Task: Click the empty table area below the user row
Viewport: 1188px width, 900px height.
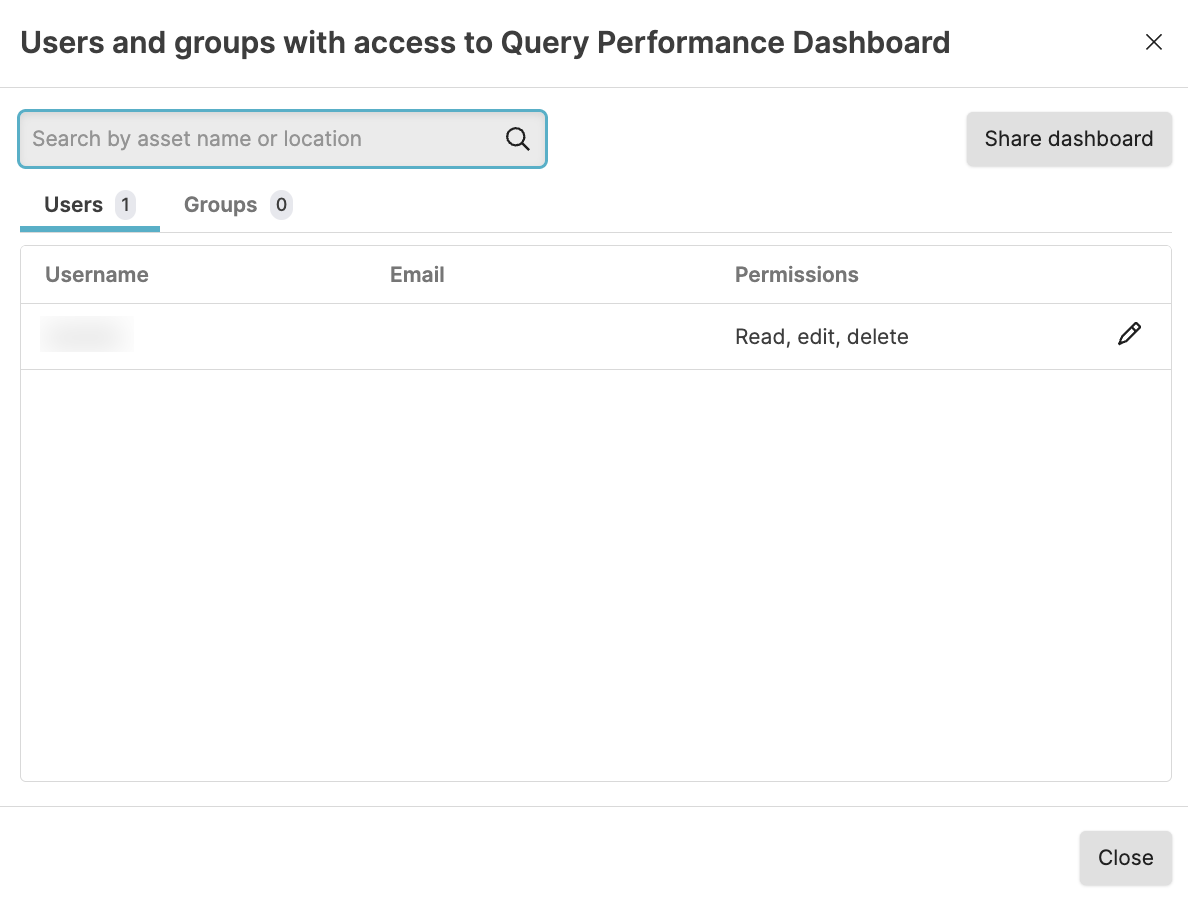Action: 595,575
